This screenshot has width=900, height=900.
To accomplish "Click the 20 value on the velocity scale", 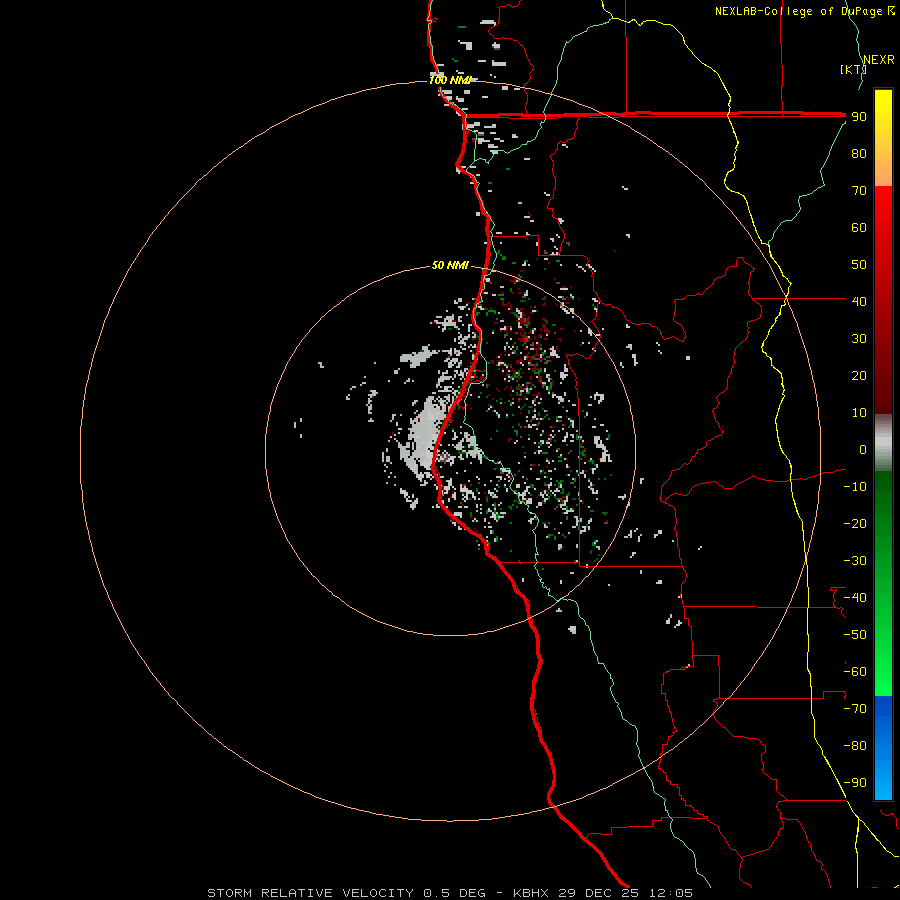I will (859, 375).
